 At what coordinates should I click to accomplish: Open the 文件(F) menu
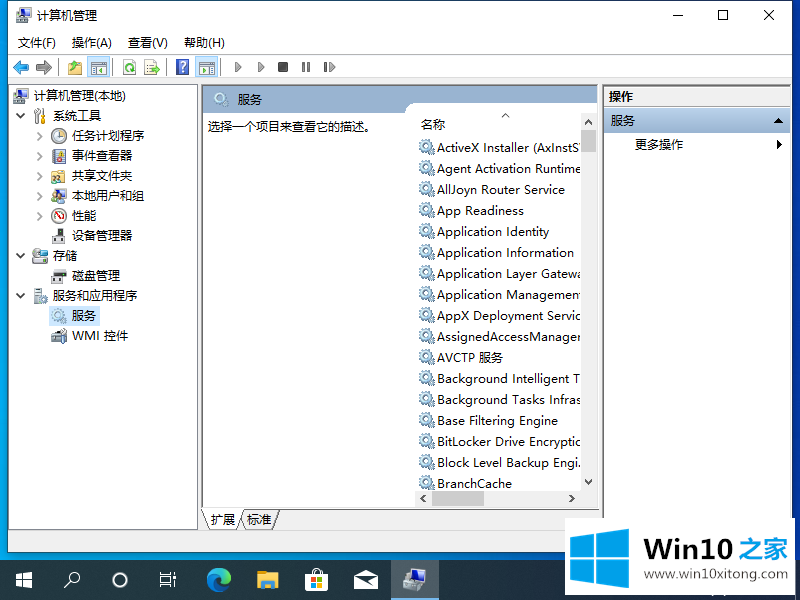click(37, 43)
